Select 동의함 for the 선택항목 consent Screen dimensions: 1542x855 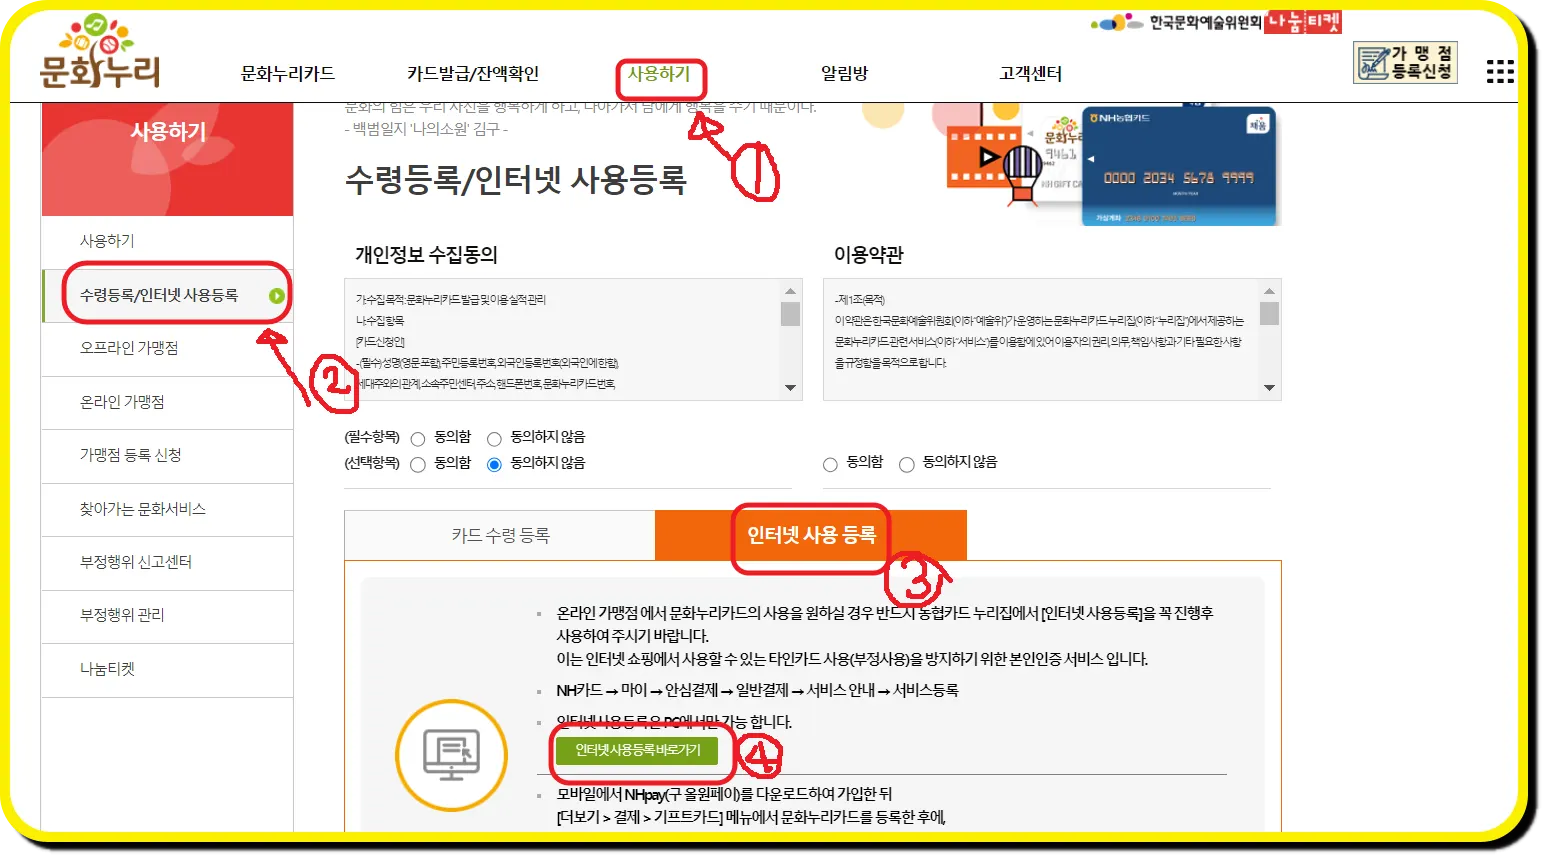[419, 463]
